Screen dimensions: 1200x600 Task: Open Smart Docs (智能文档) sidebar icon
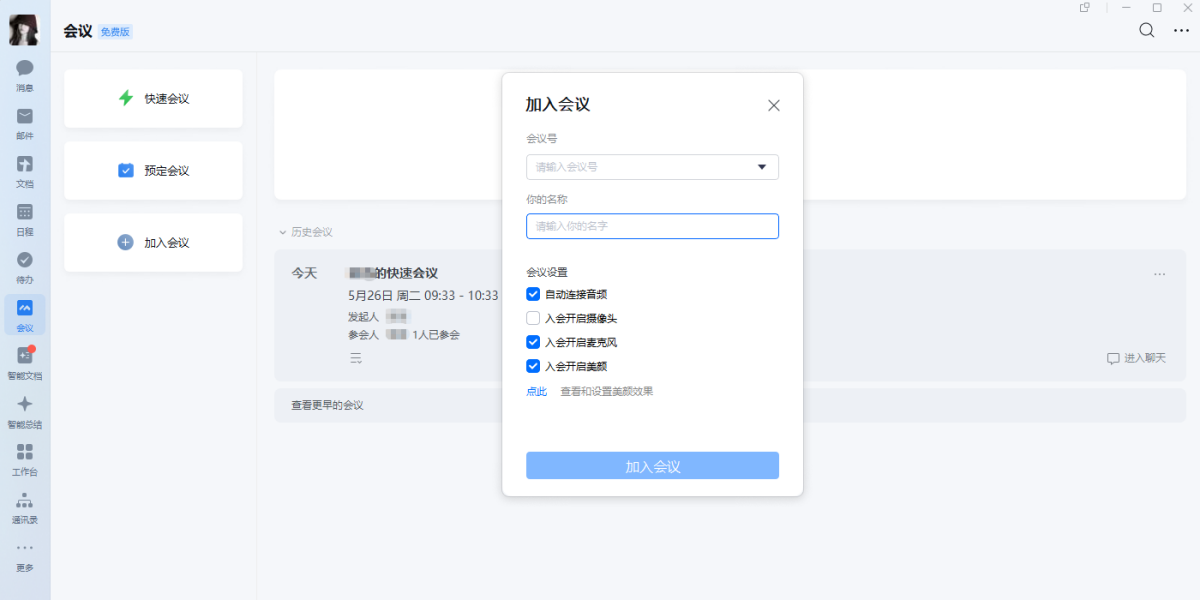[25, 363]
